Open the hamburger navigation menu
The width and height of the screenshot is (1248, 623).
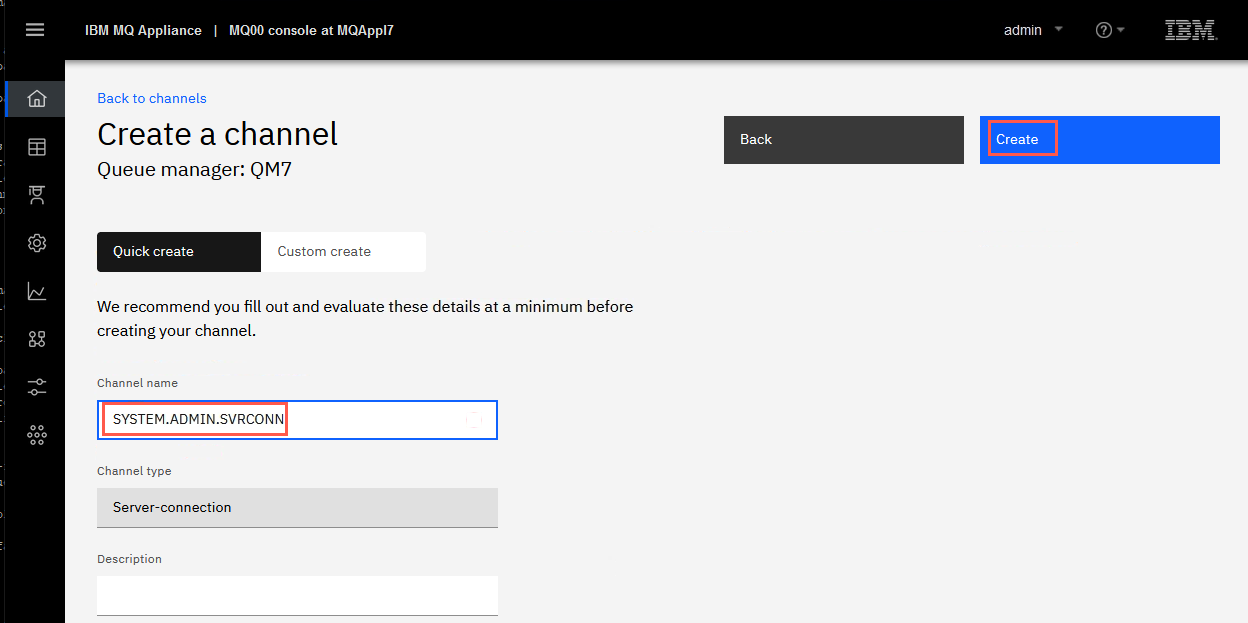pos(35,30)
